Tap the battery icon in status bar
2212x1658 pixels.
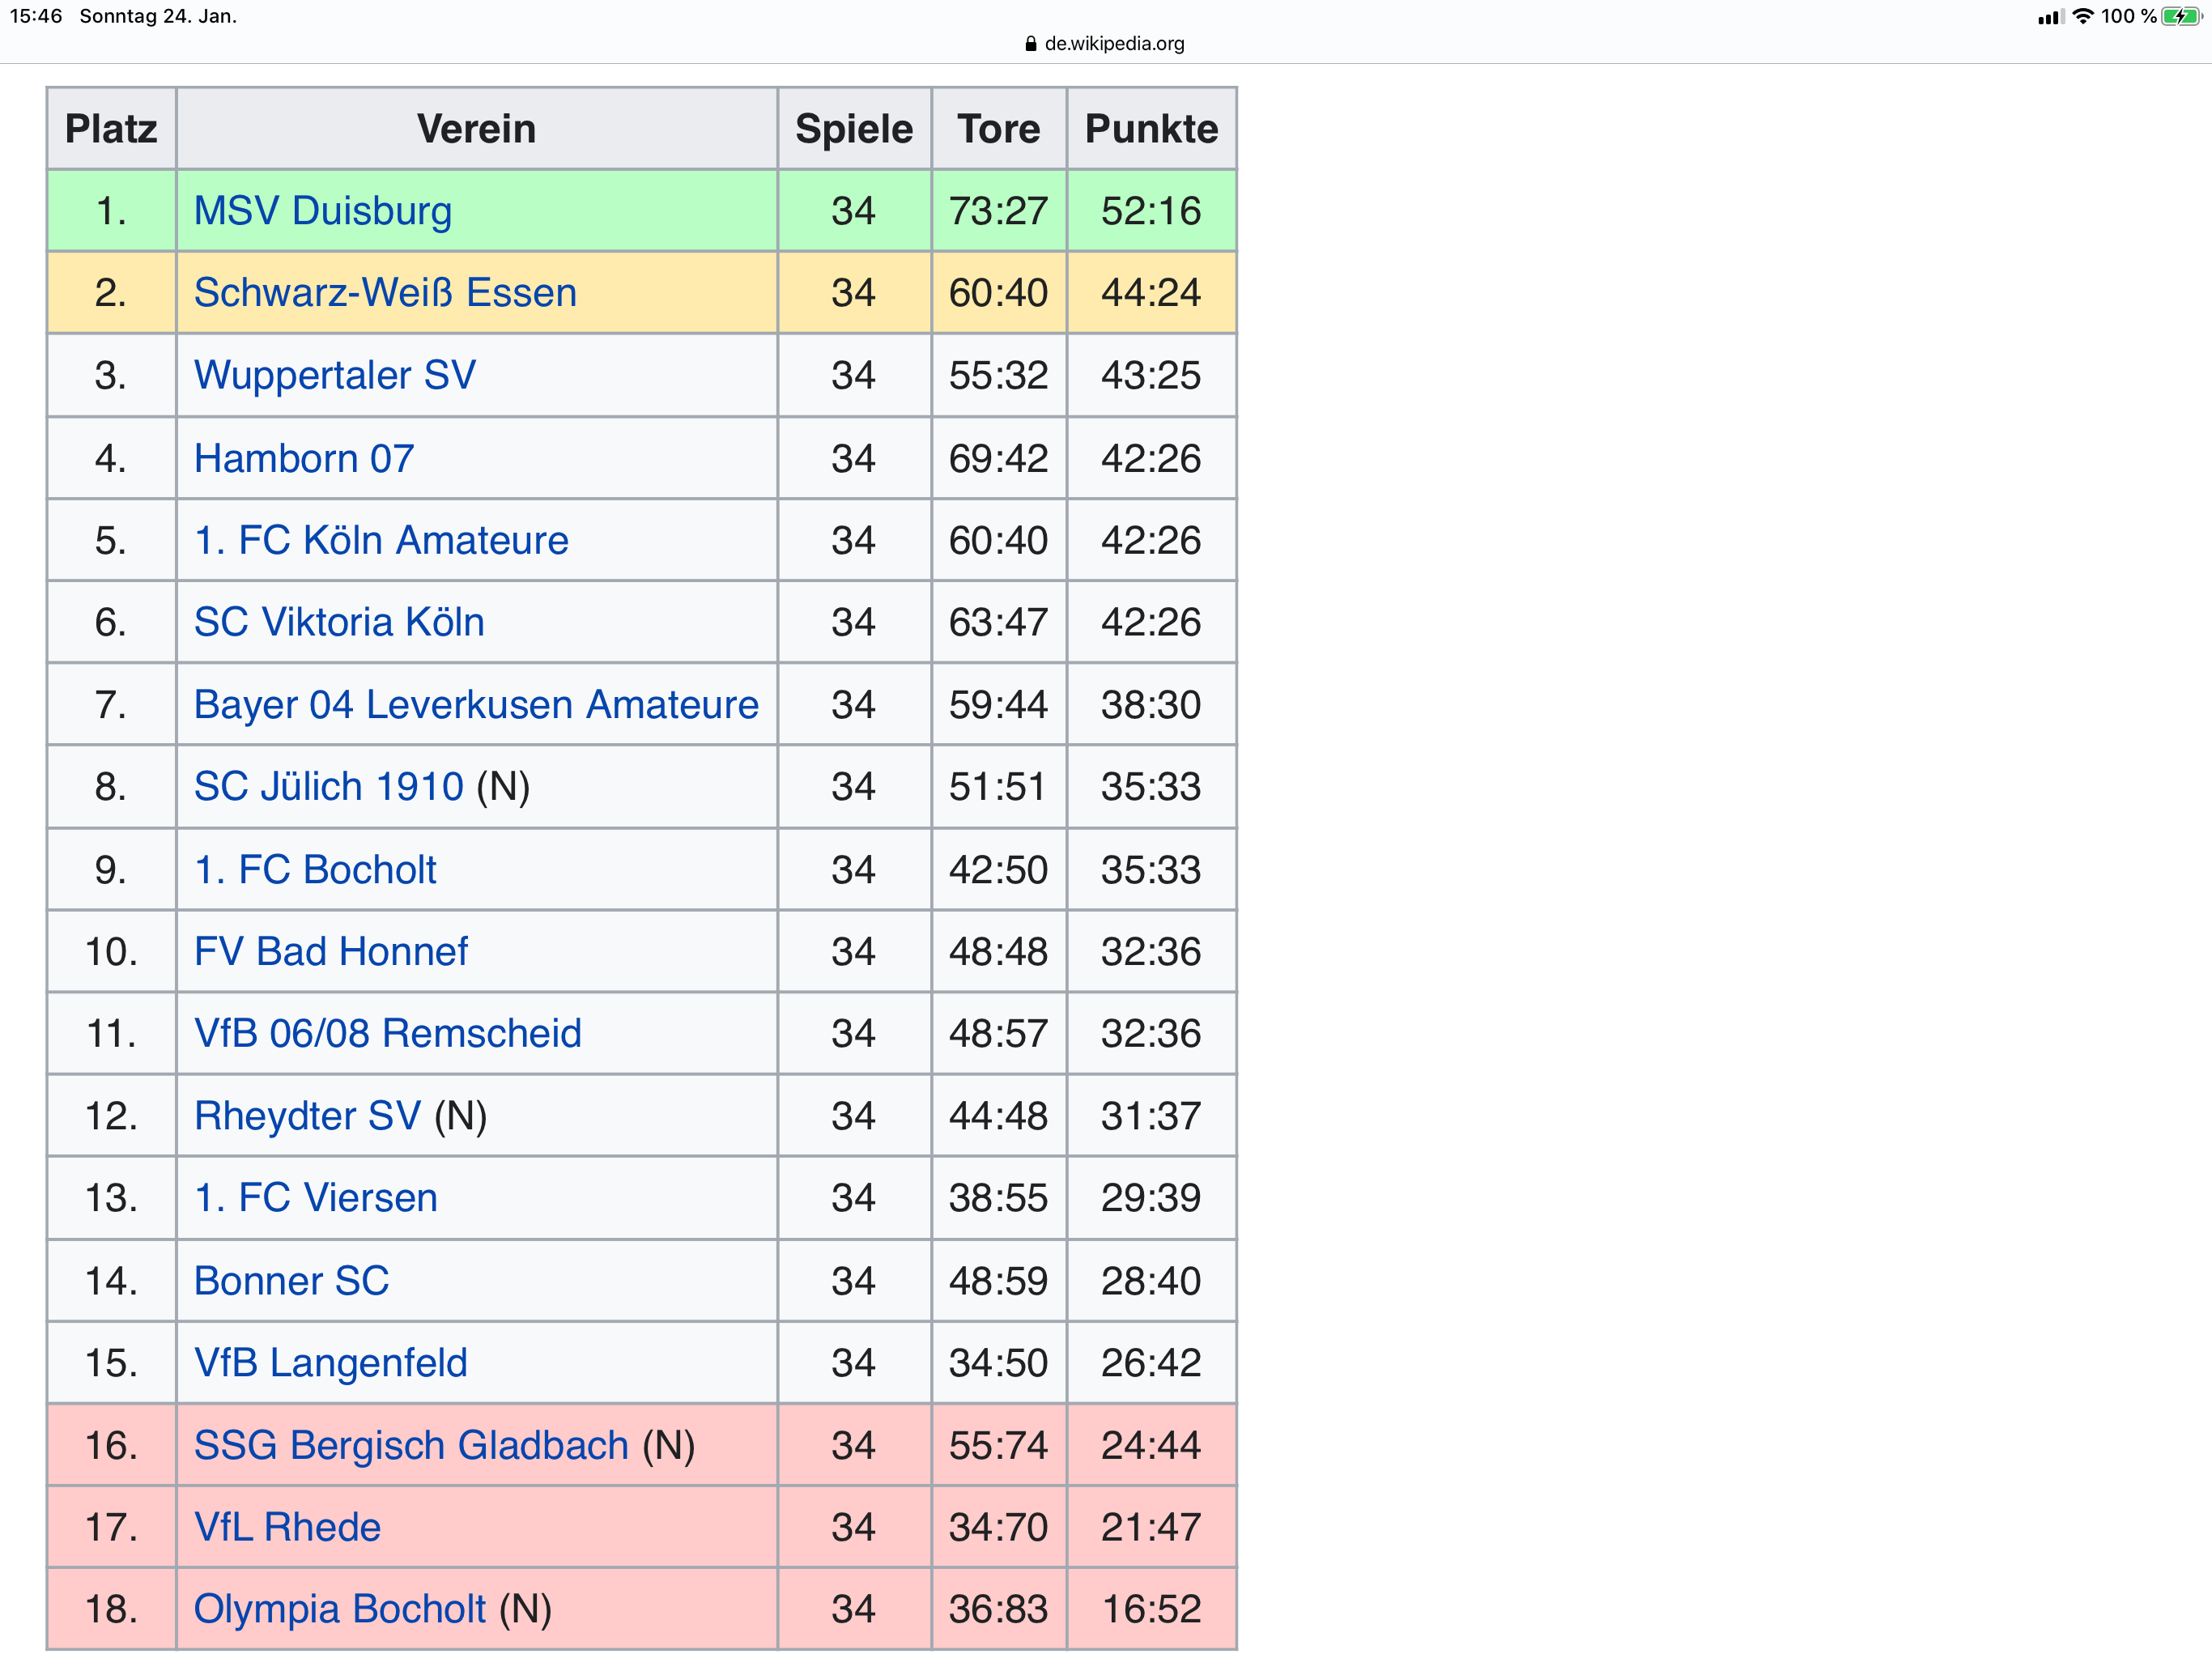[x=2181, y=16]
